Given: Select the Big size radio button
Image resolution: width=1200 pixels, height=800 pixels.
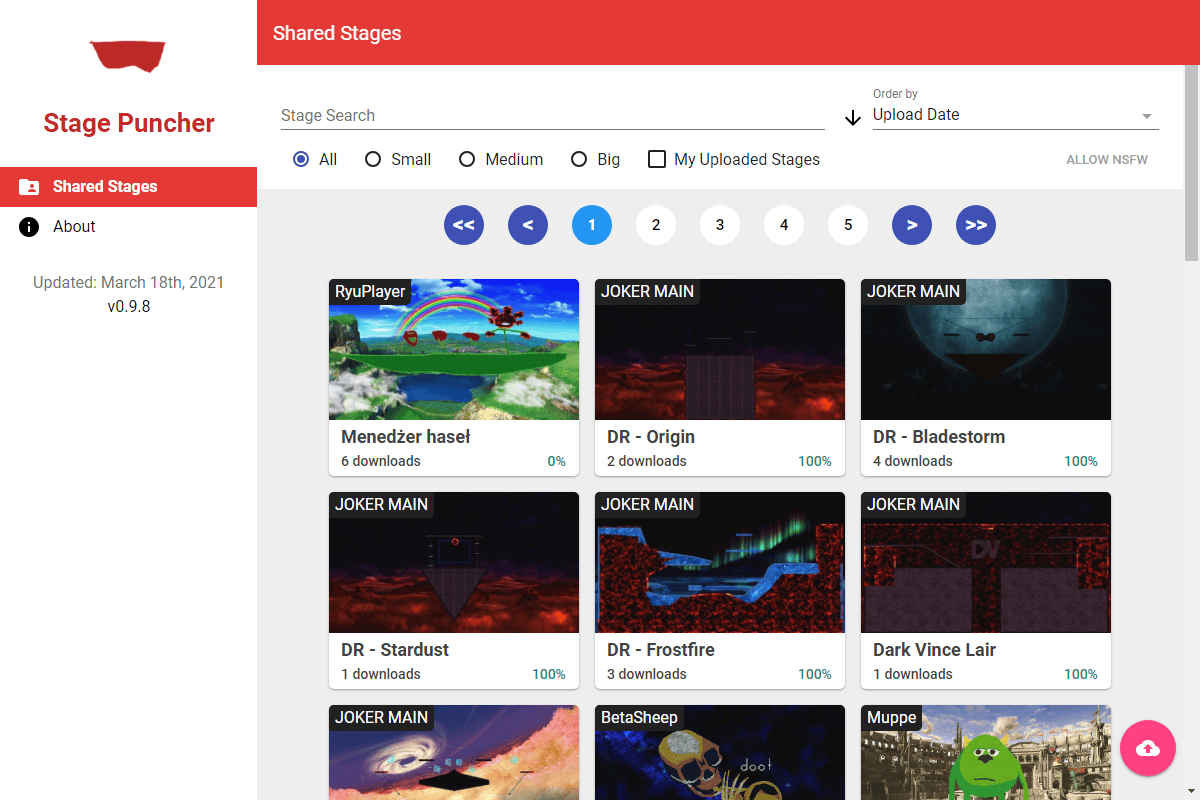Looking at the screenshot, I should [x=579, y=159].
